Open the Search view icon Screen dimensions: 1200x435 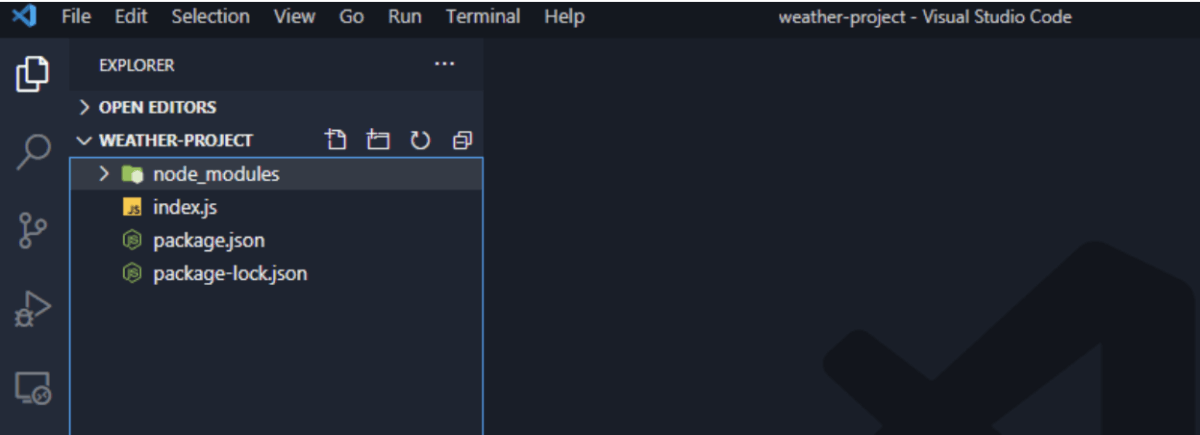click(x=32, y=151)
